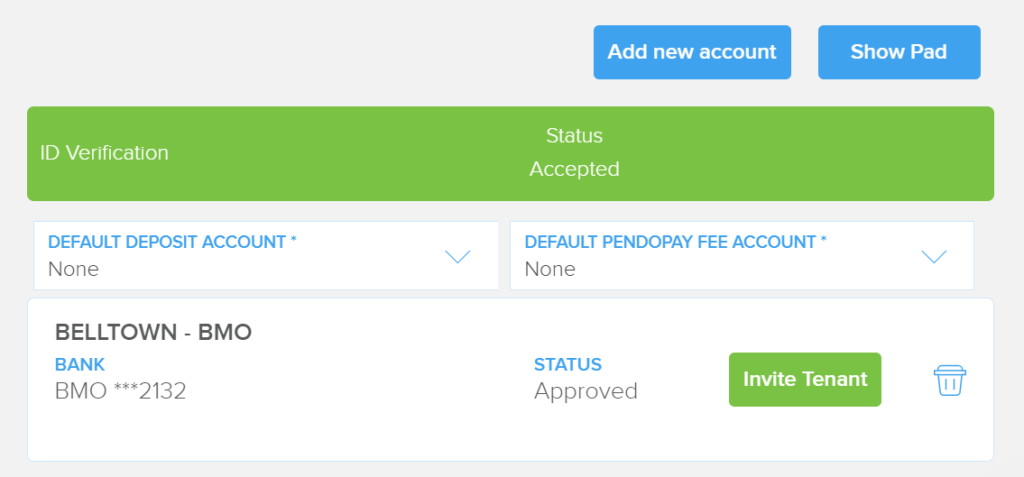1024x477 pixels.
Task: Click None value under Default Deposit Account
Action: pyautogui.click(x=73, y=269)
